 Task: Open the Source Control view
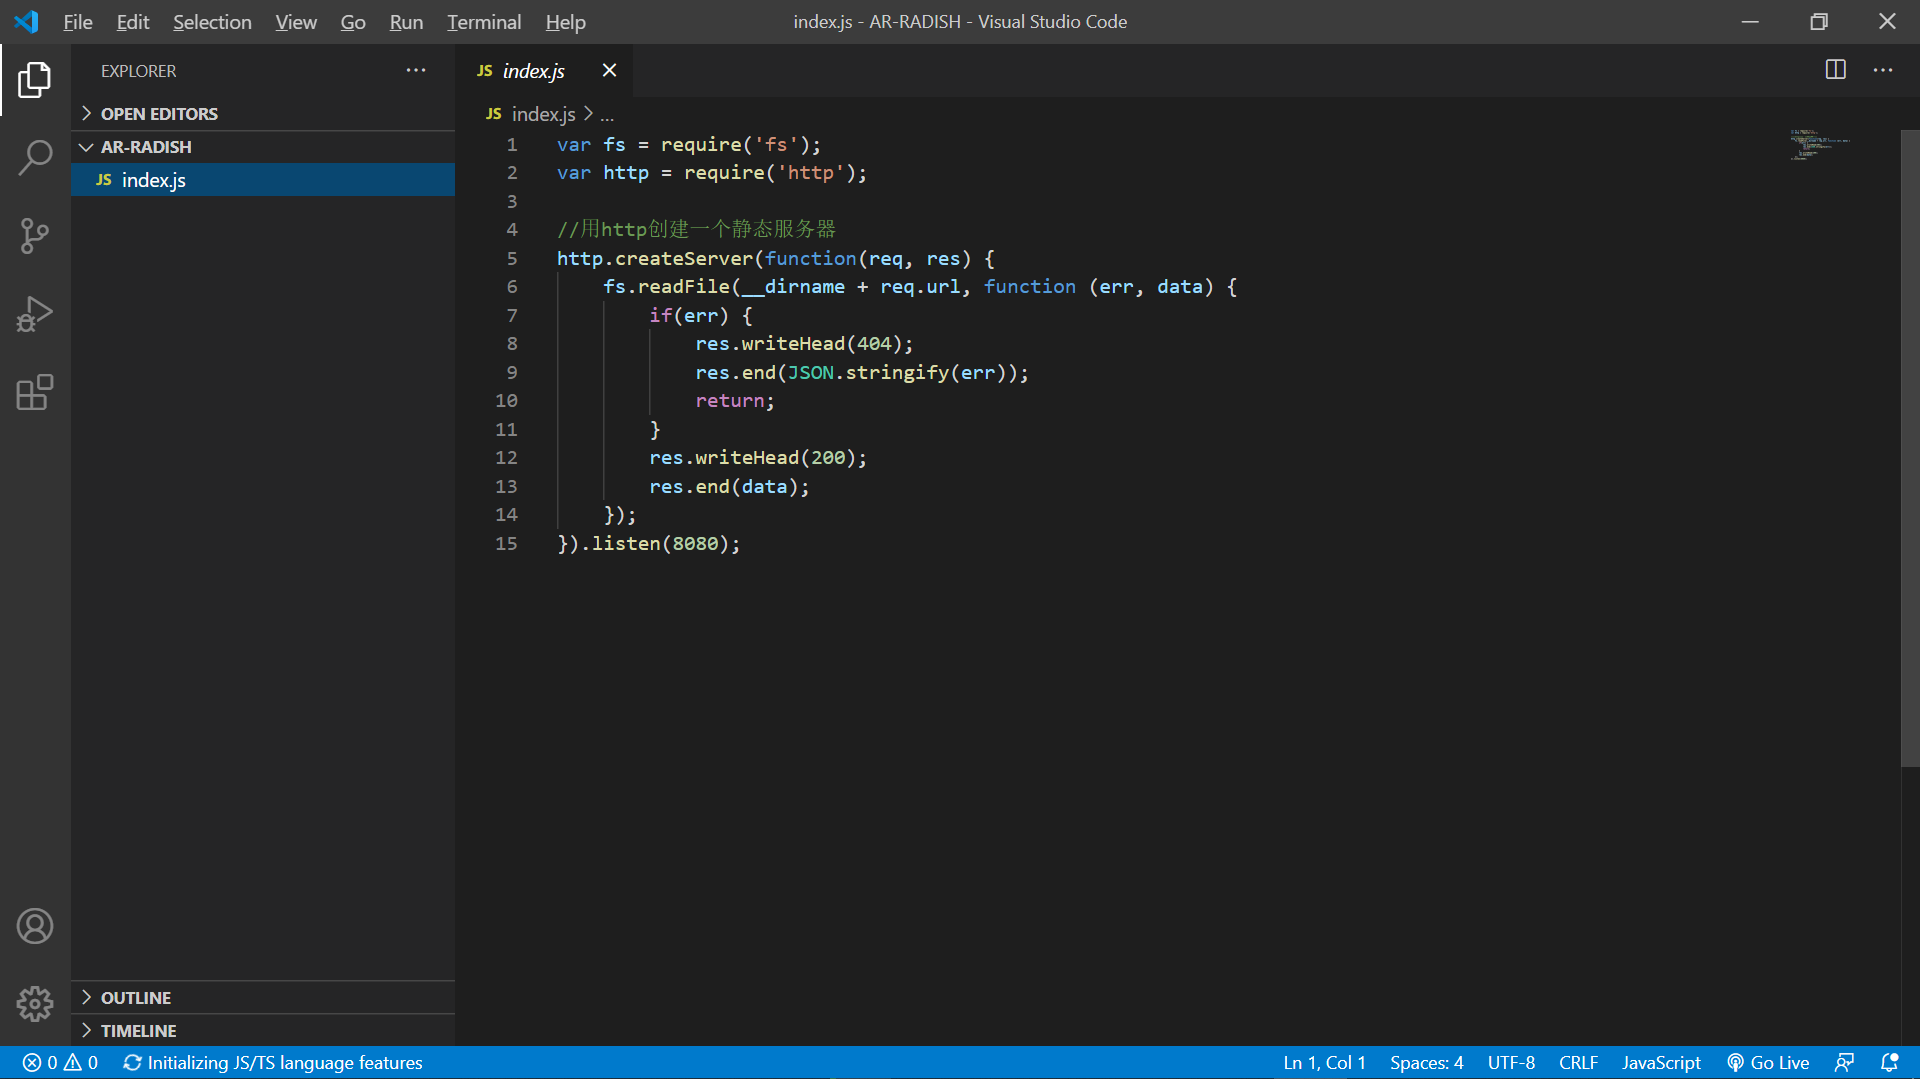35,236
